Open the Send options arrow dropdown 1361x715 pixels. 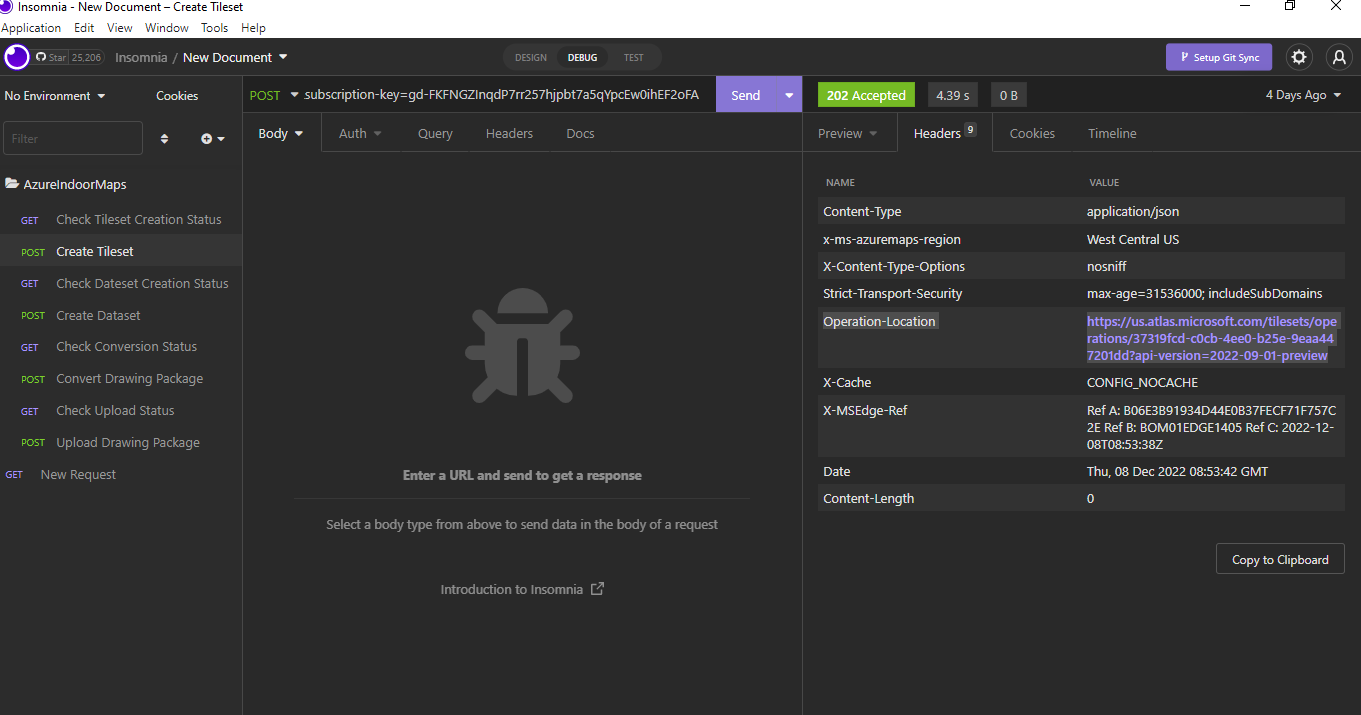coord(788,94)
